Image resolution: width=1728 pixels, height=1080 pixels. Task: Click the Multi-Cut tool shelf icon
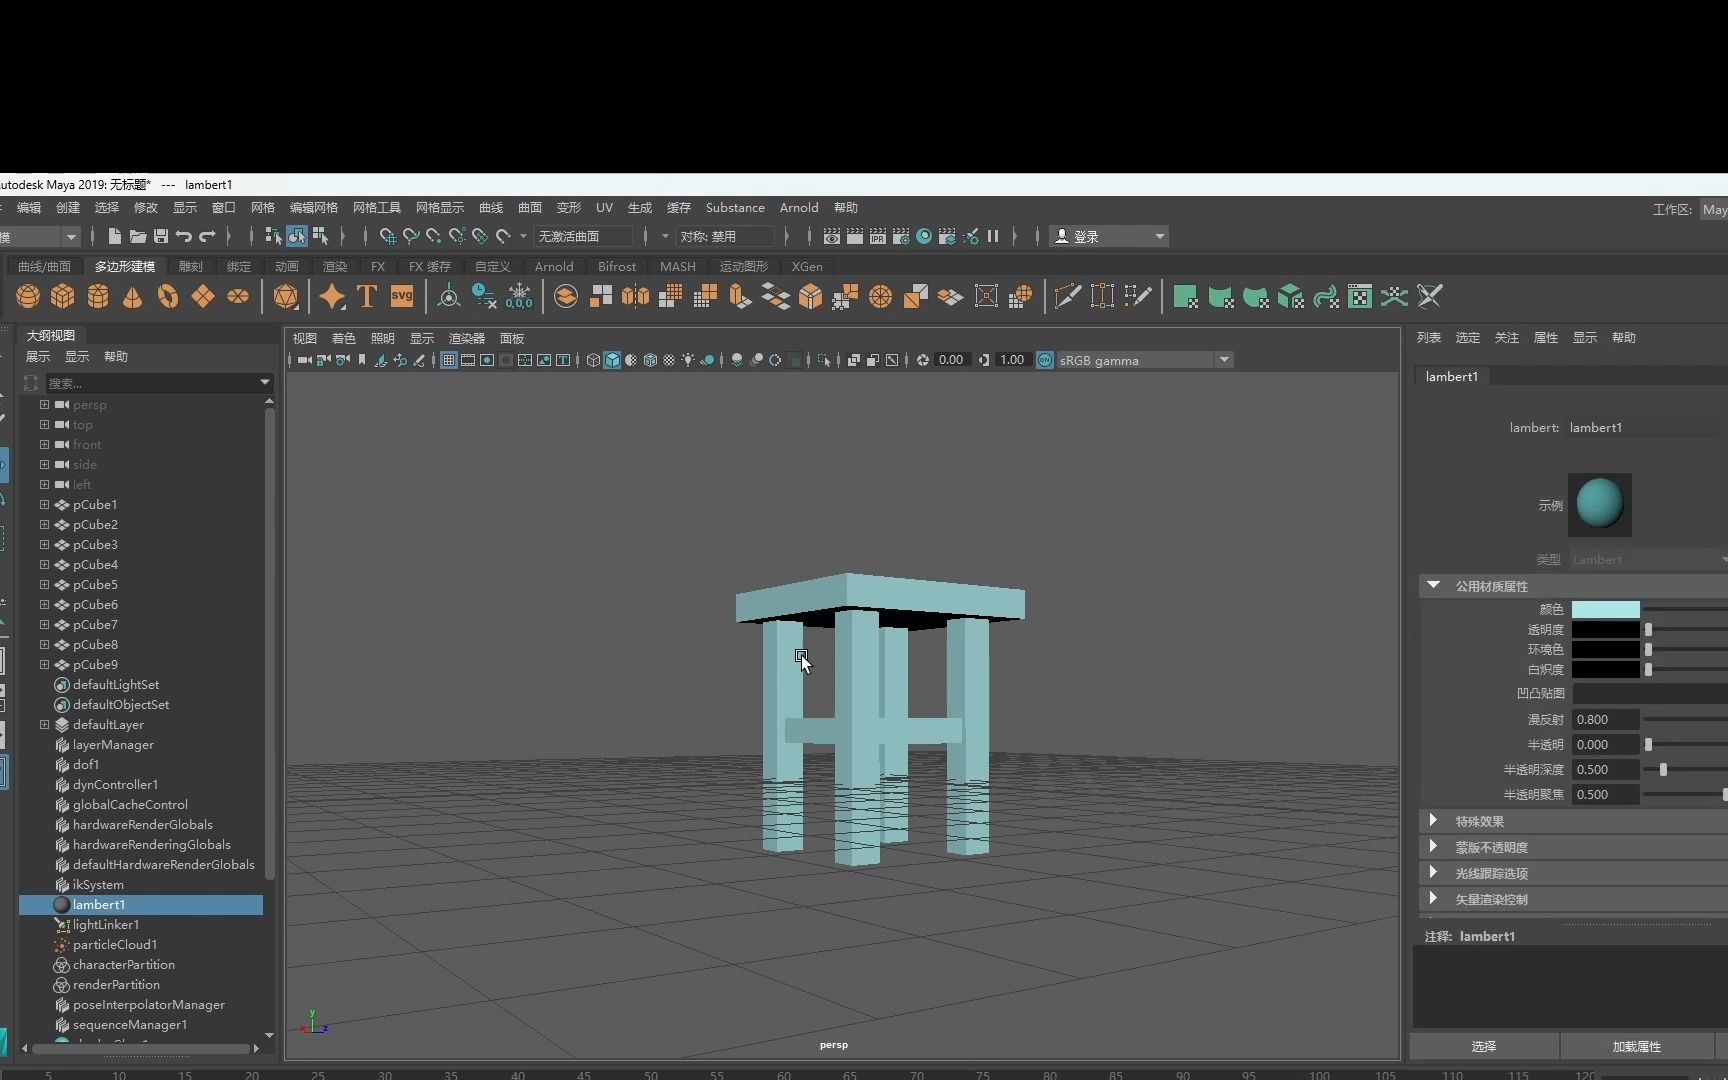1067,296
